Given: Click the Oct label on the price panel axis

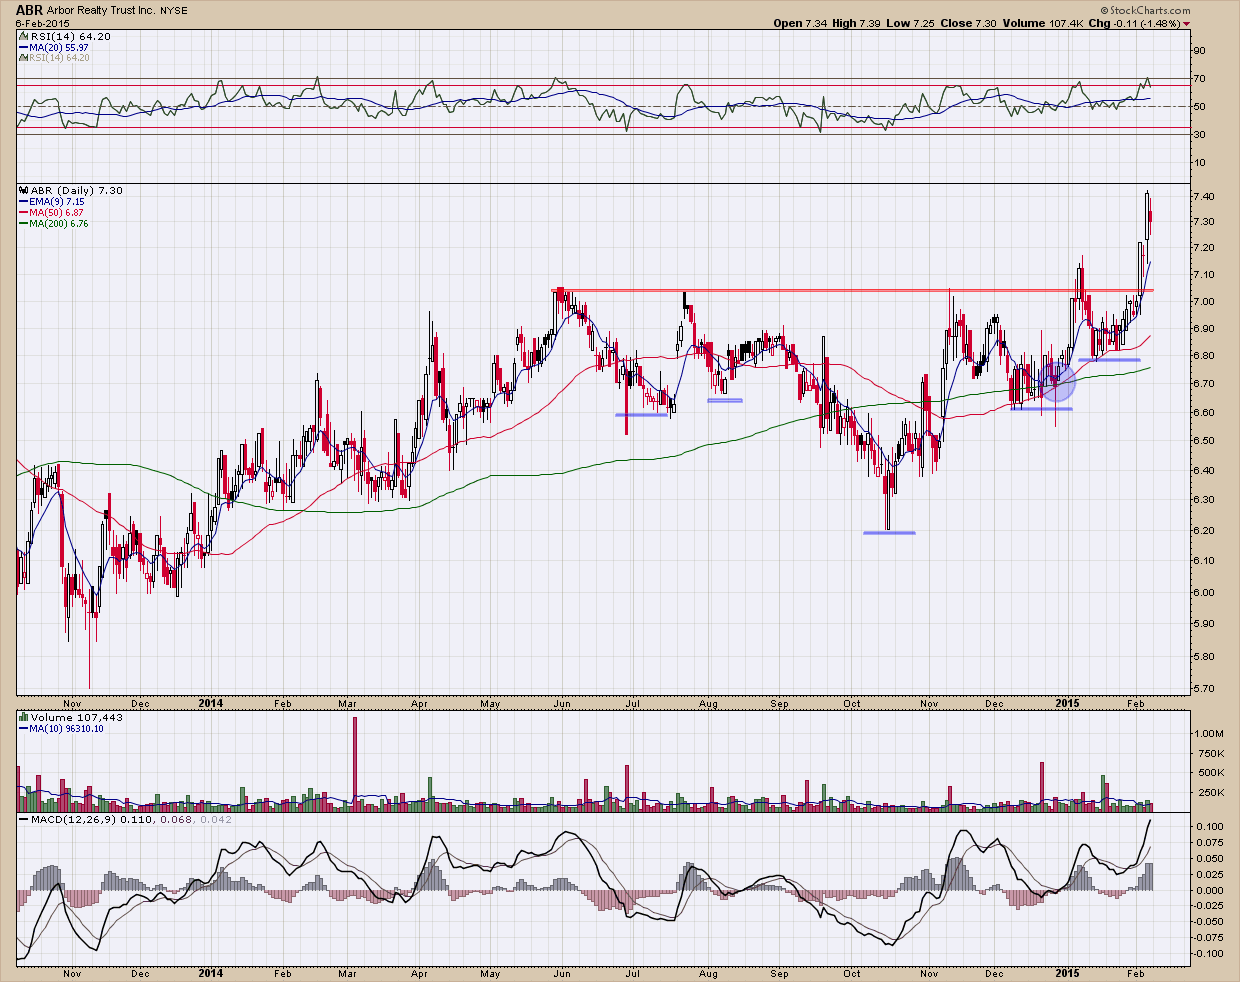Looking at the screenshot, I should point(852,704).
